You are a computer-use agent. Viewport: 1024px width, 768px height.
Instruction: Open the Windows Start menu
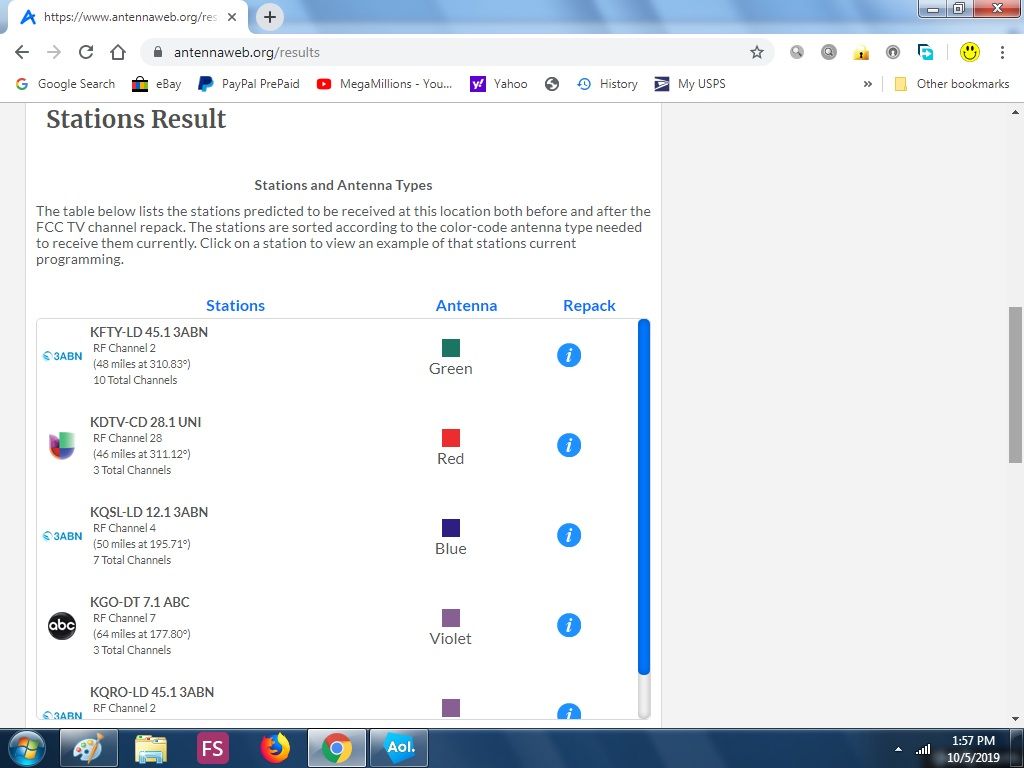click(25, 748)
